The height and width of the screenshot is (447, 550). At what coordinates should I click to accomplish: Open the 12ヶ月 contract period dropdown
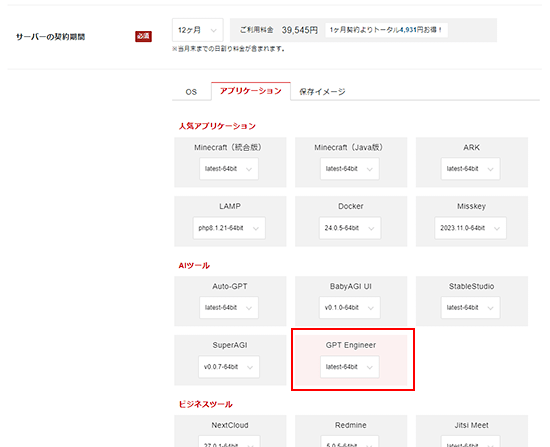coord(197,30)
